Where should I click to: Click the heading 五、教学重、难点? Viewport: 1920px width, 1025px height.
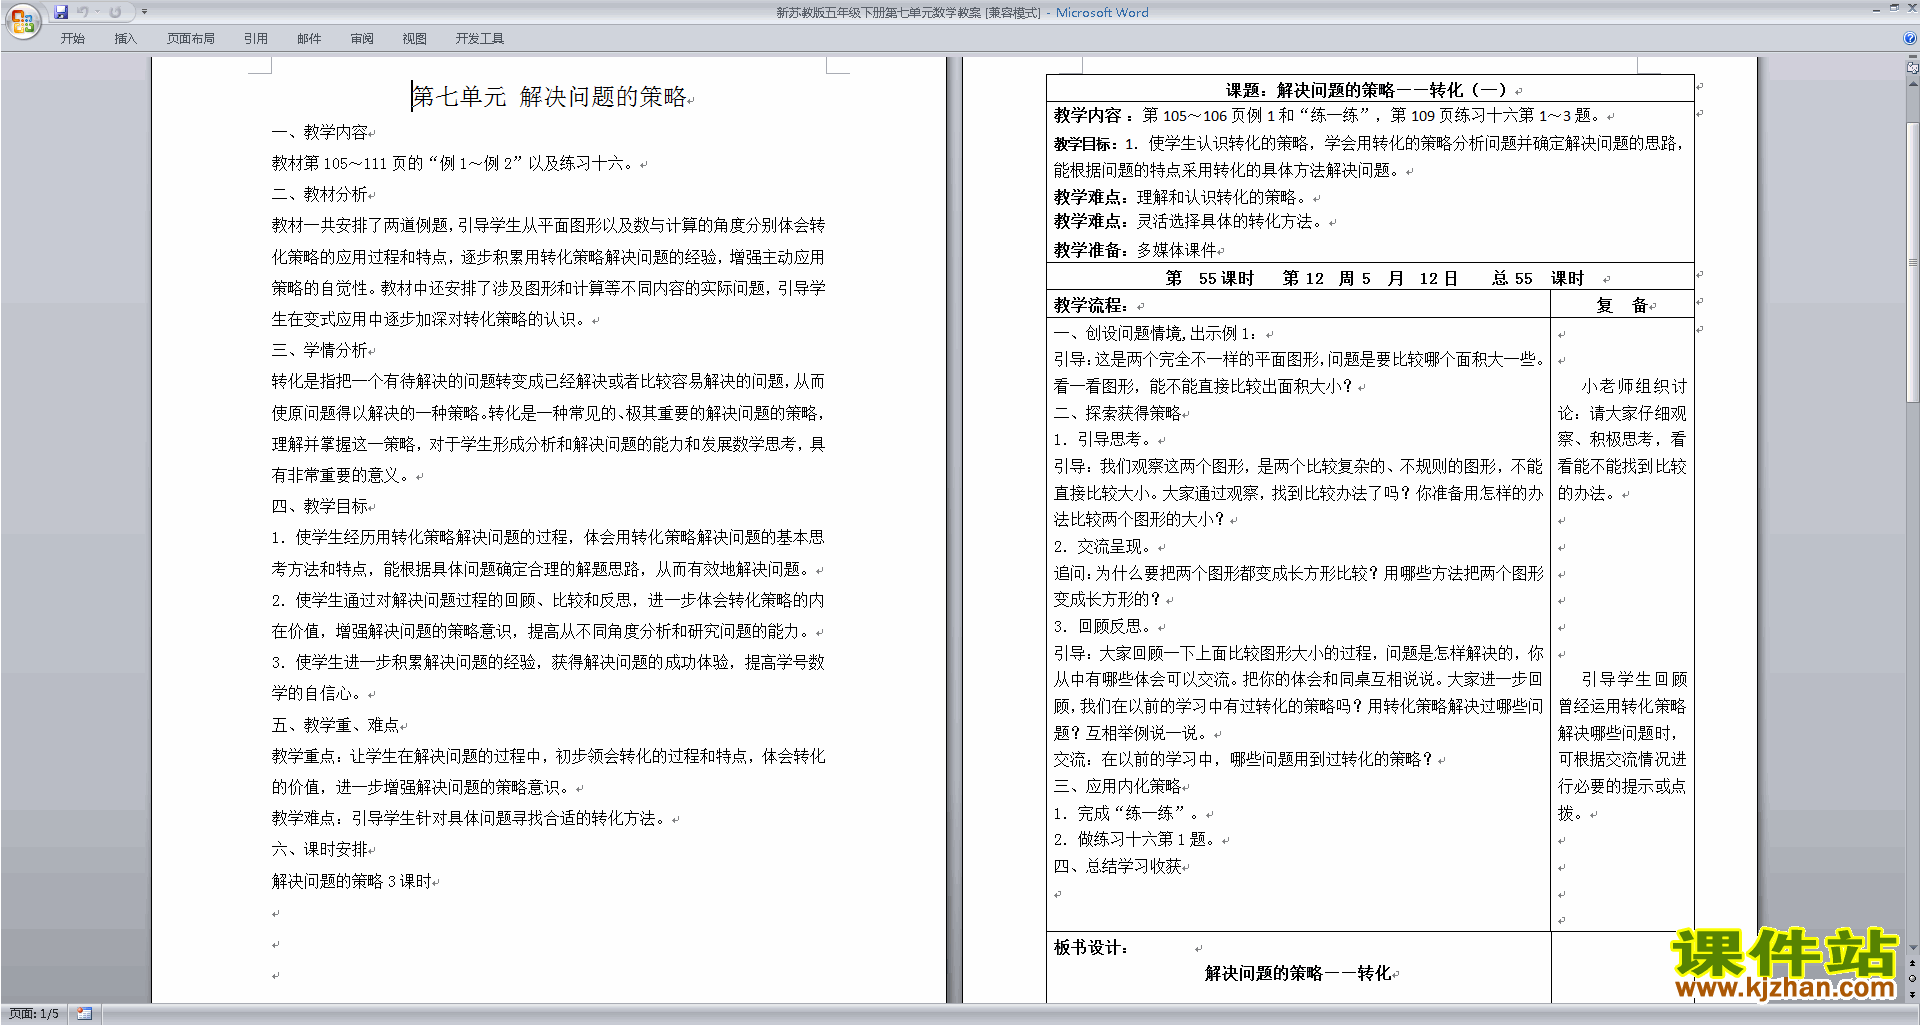[x=335, y=725]
